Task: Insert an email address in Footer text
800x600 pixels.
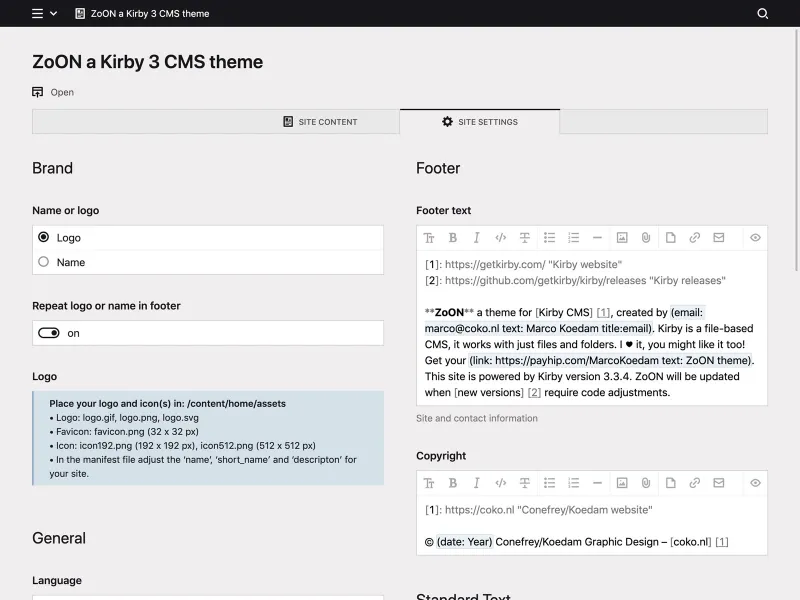Action: 718,237
